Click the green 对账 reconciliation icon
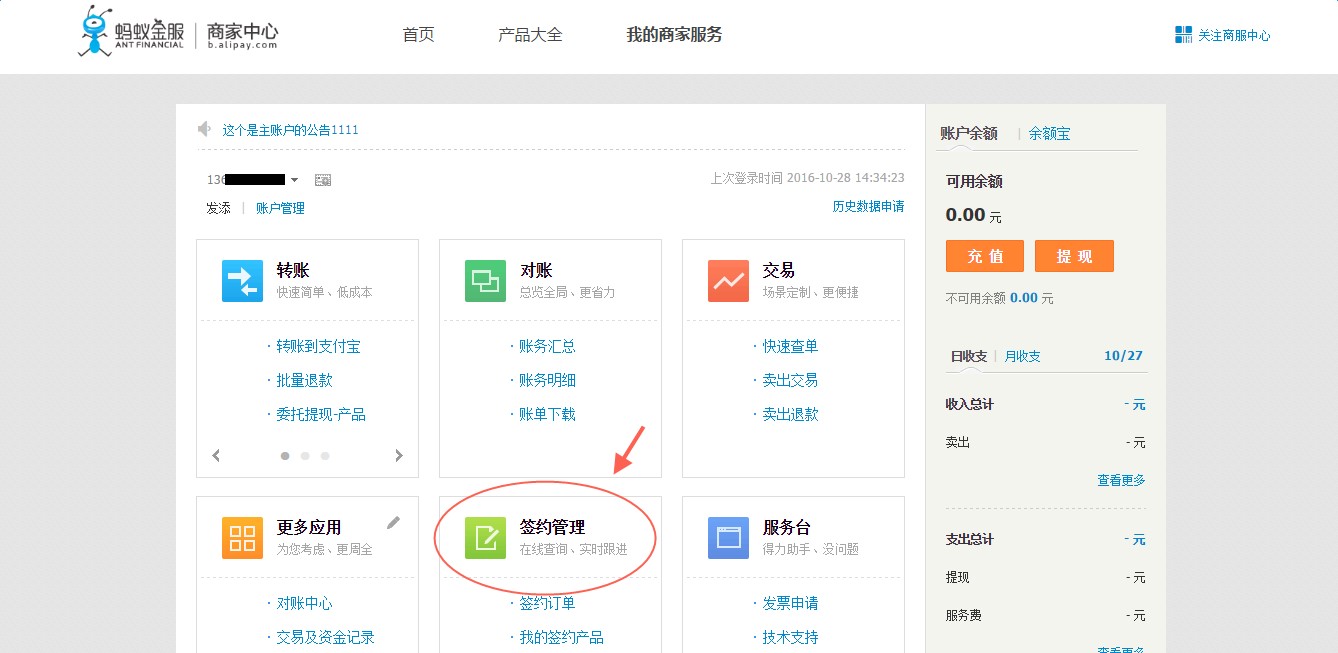1338x653 pixels. click(x=485, y=281)
